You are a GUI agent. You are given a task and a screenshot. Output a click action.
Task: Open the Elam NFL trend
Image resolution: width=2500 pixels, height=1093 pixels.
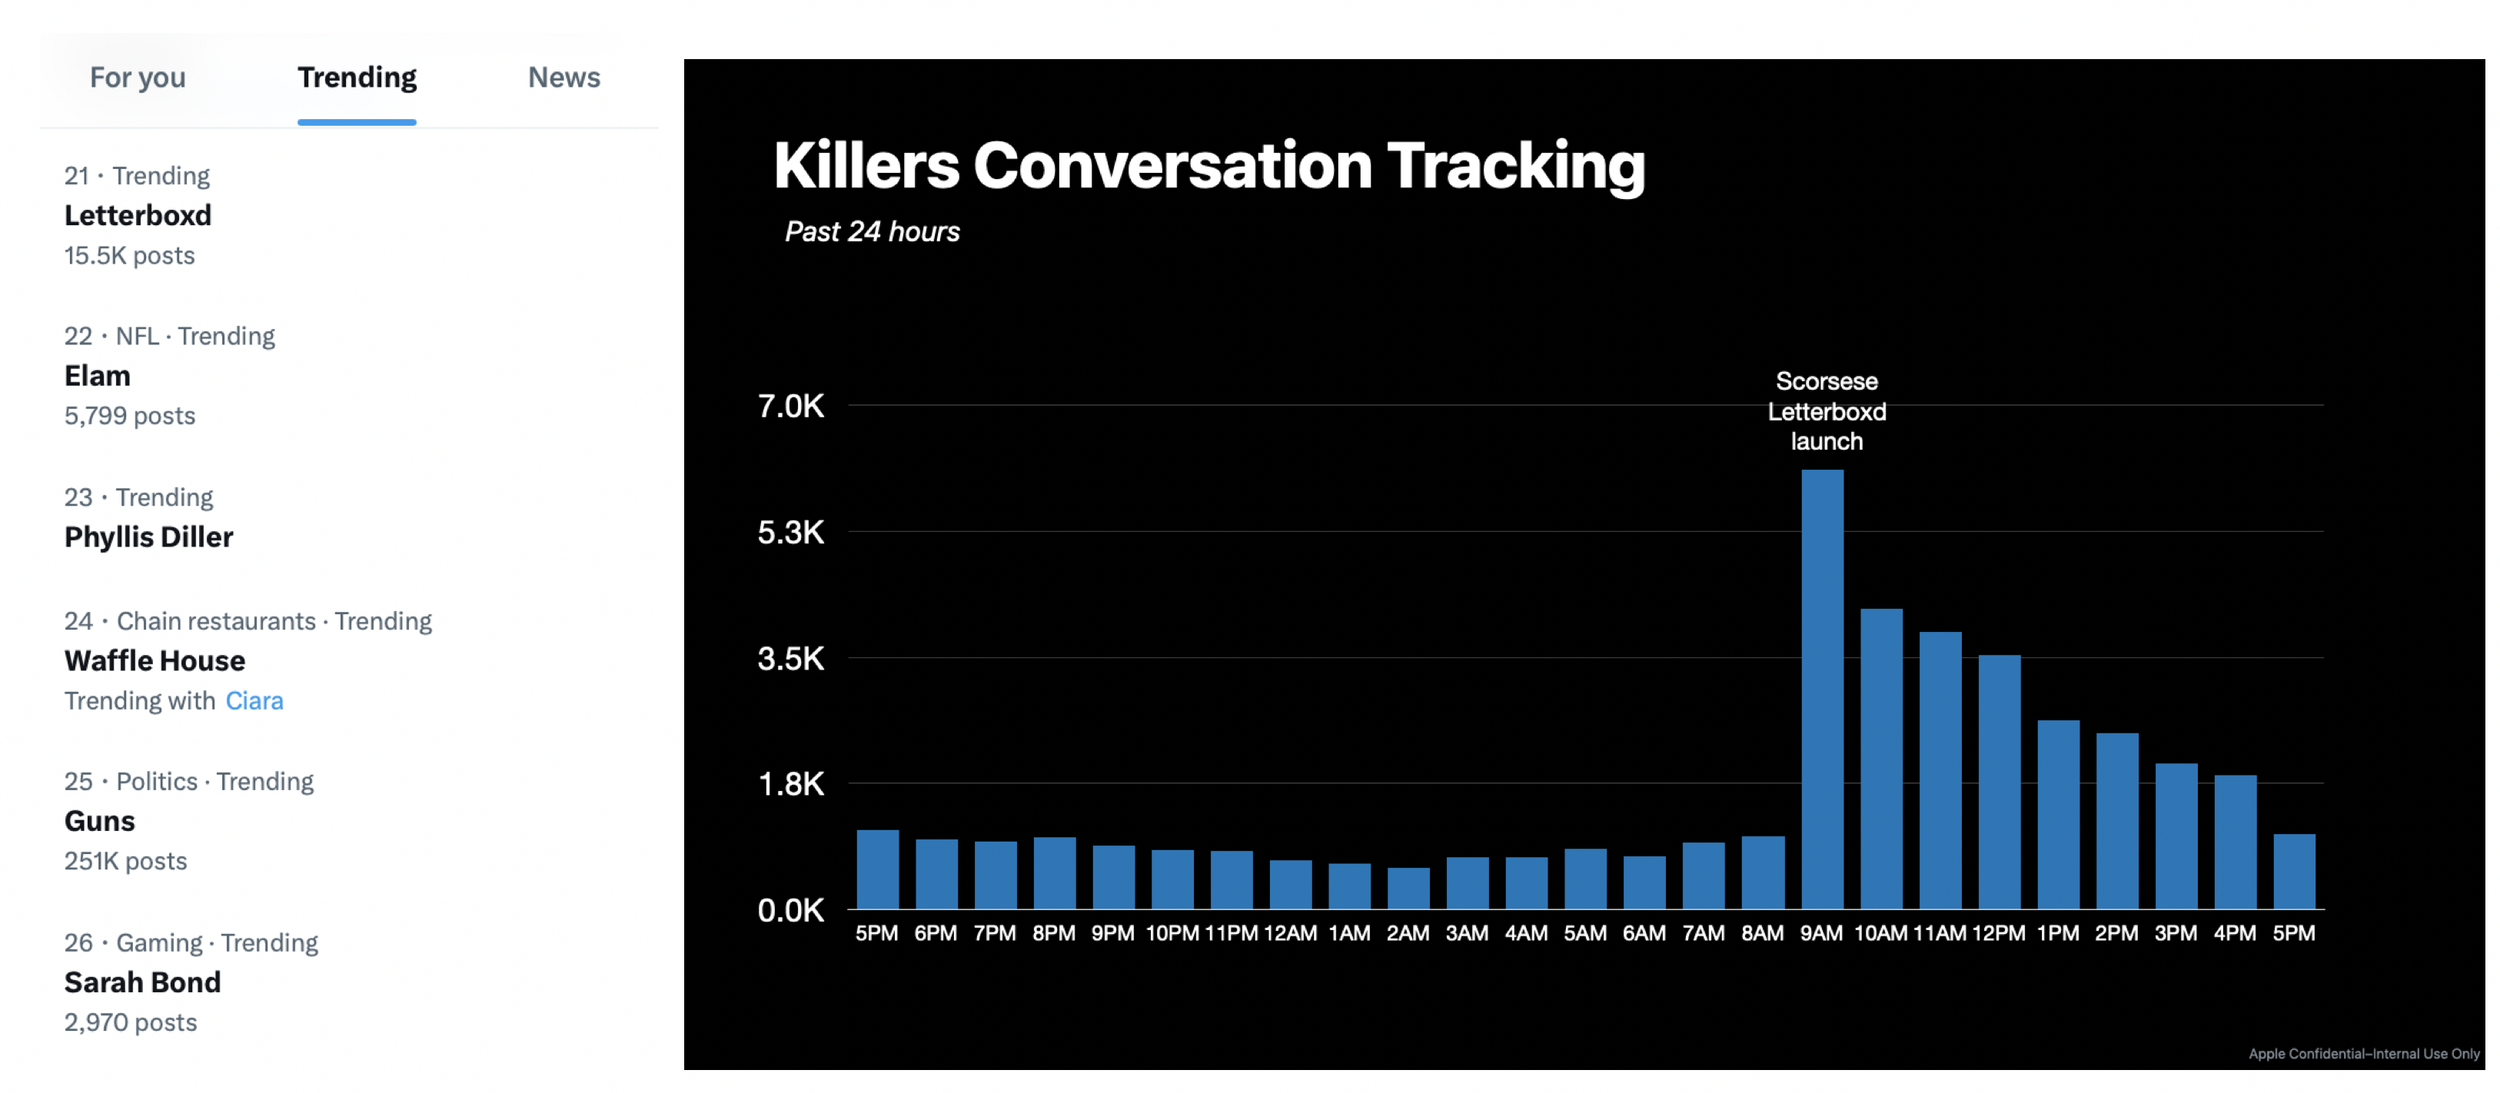(97, 376)
